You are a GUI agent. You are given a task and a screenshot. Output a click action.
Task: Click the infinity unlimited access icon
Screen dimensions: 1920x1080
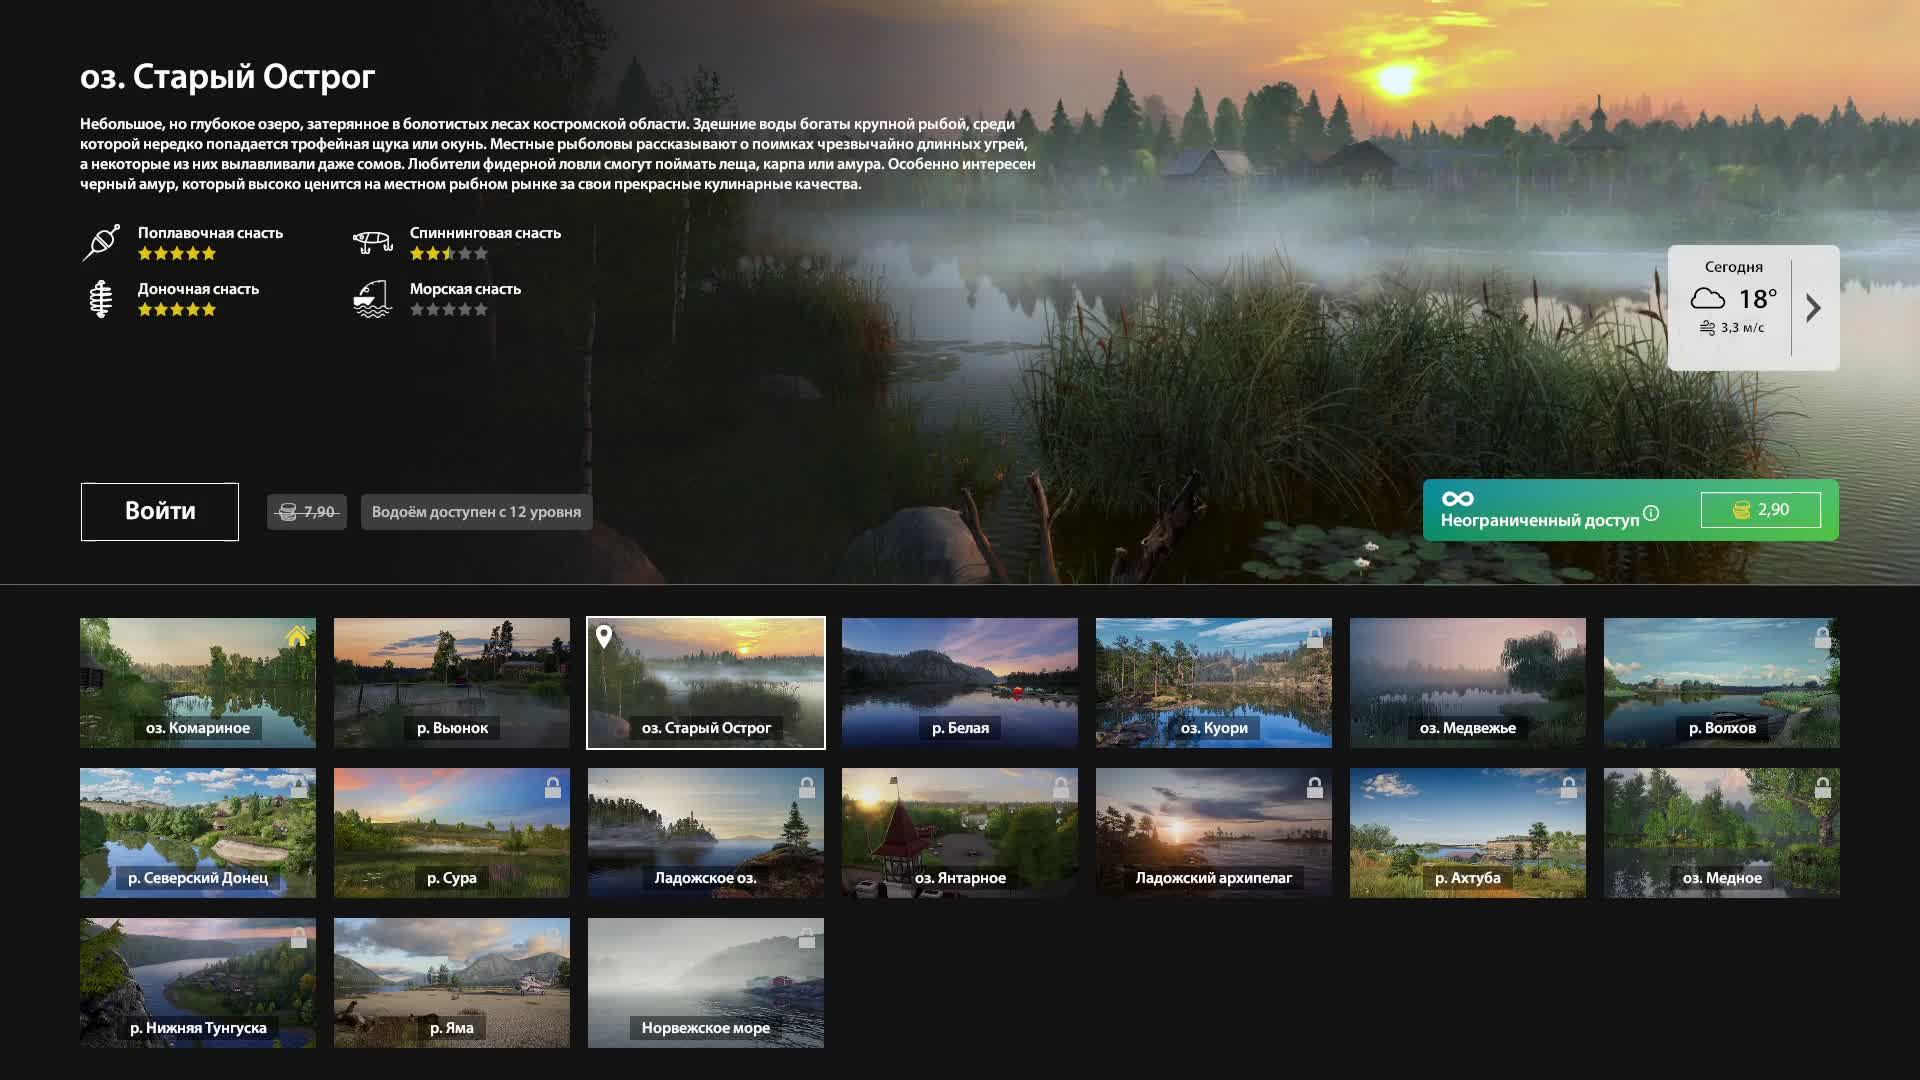[1457, 498]
